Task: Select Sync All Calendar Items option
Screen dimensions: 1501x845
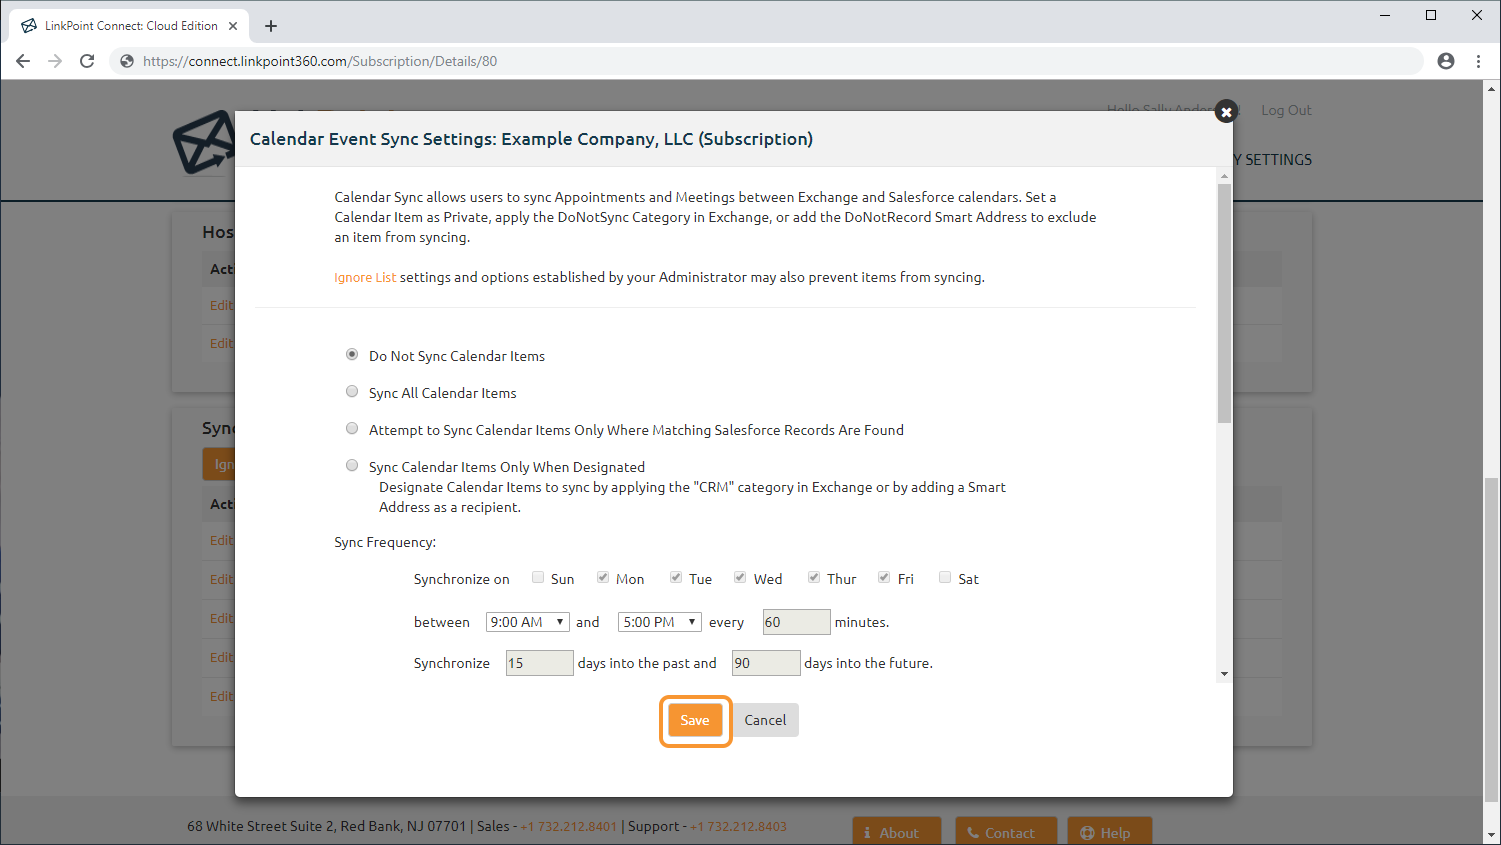Action: click(352, 391)
